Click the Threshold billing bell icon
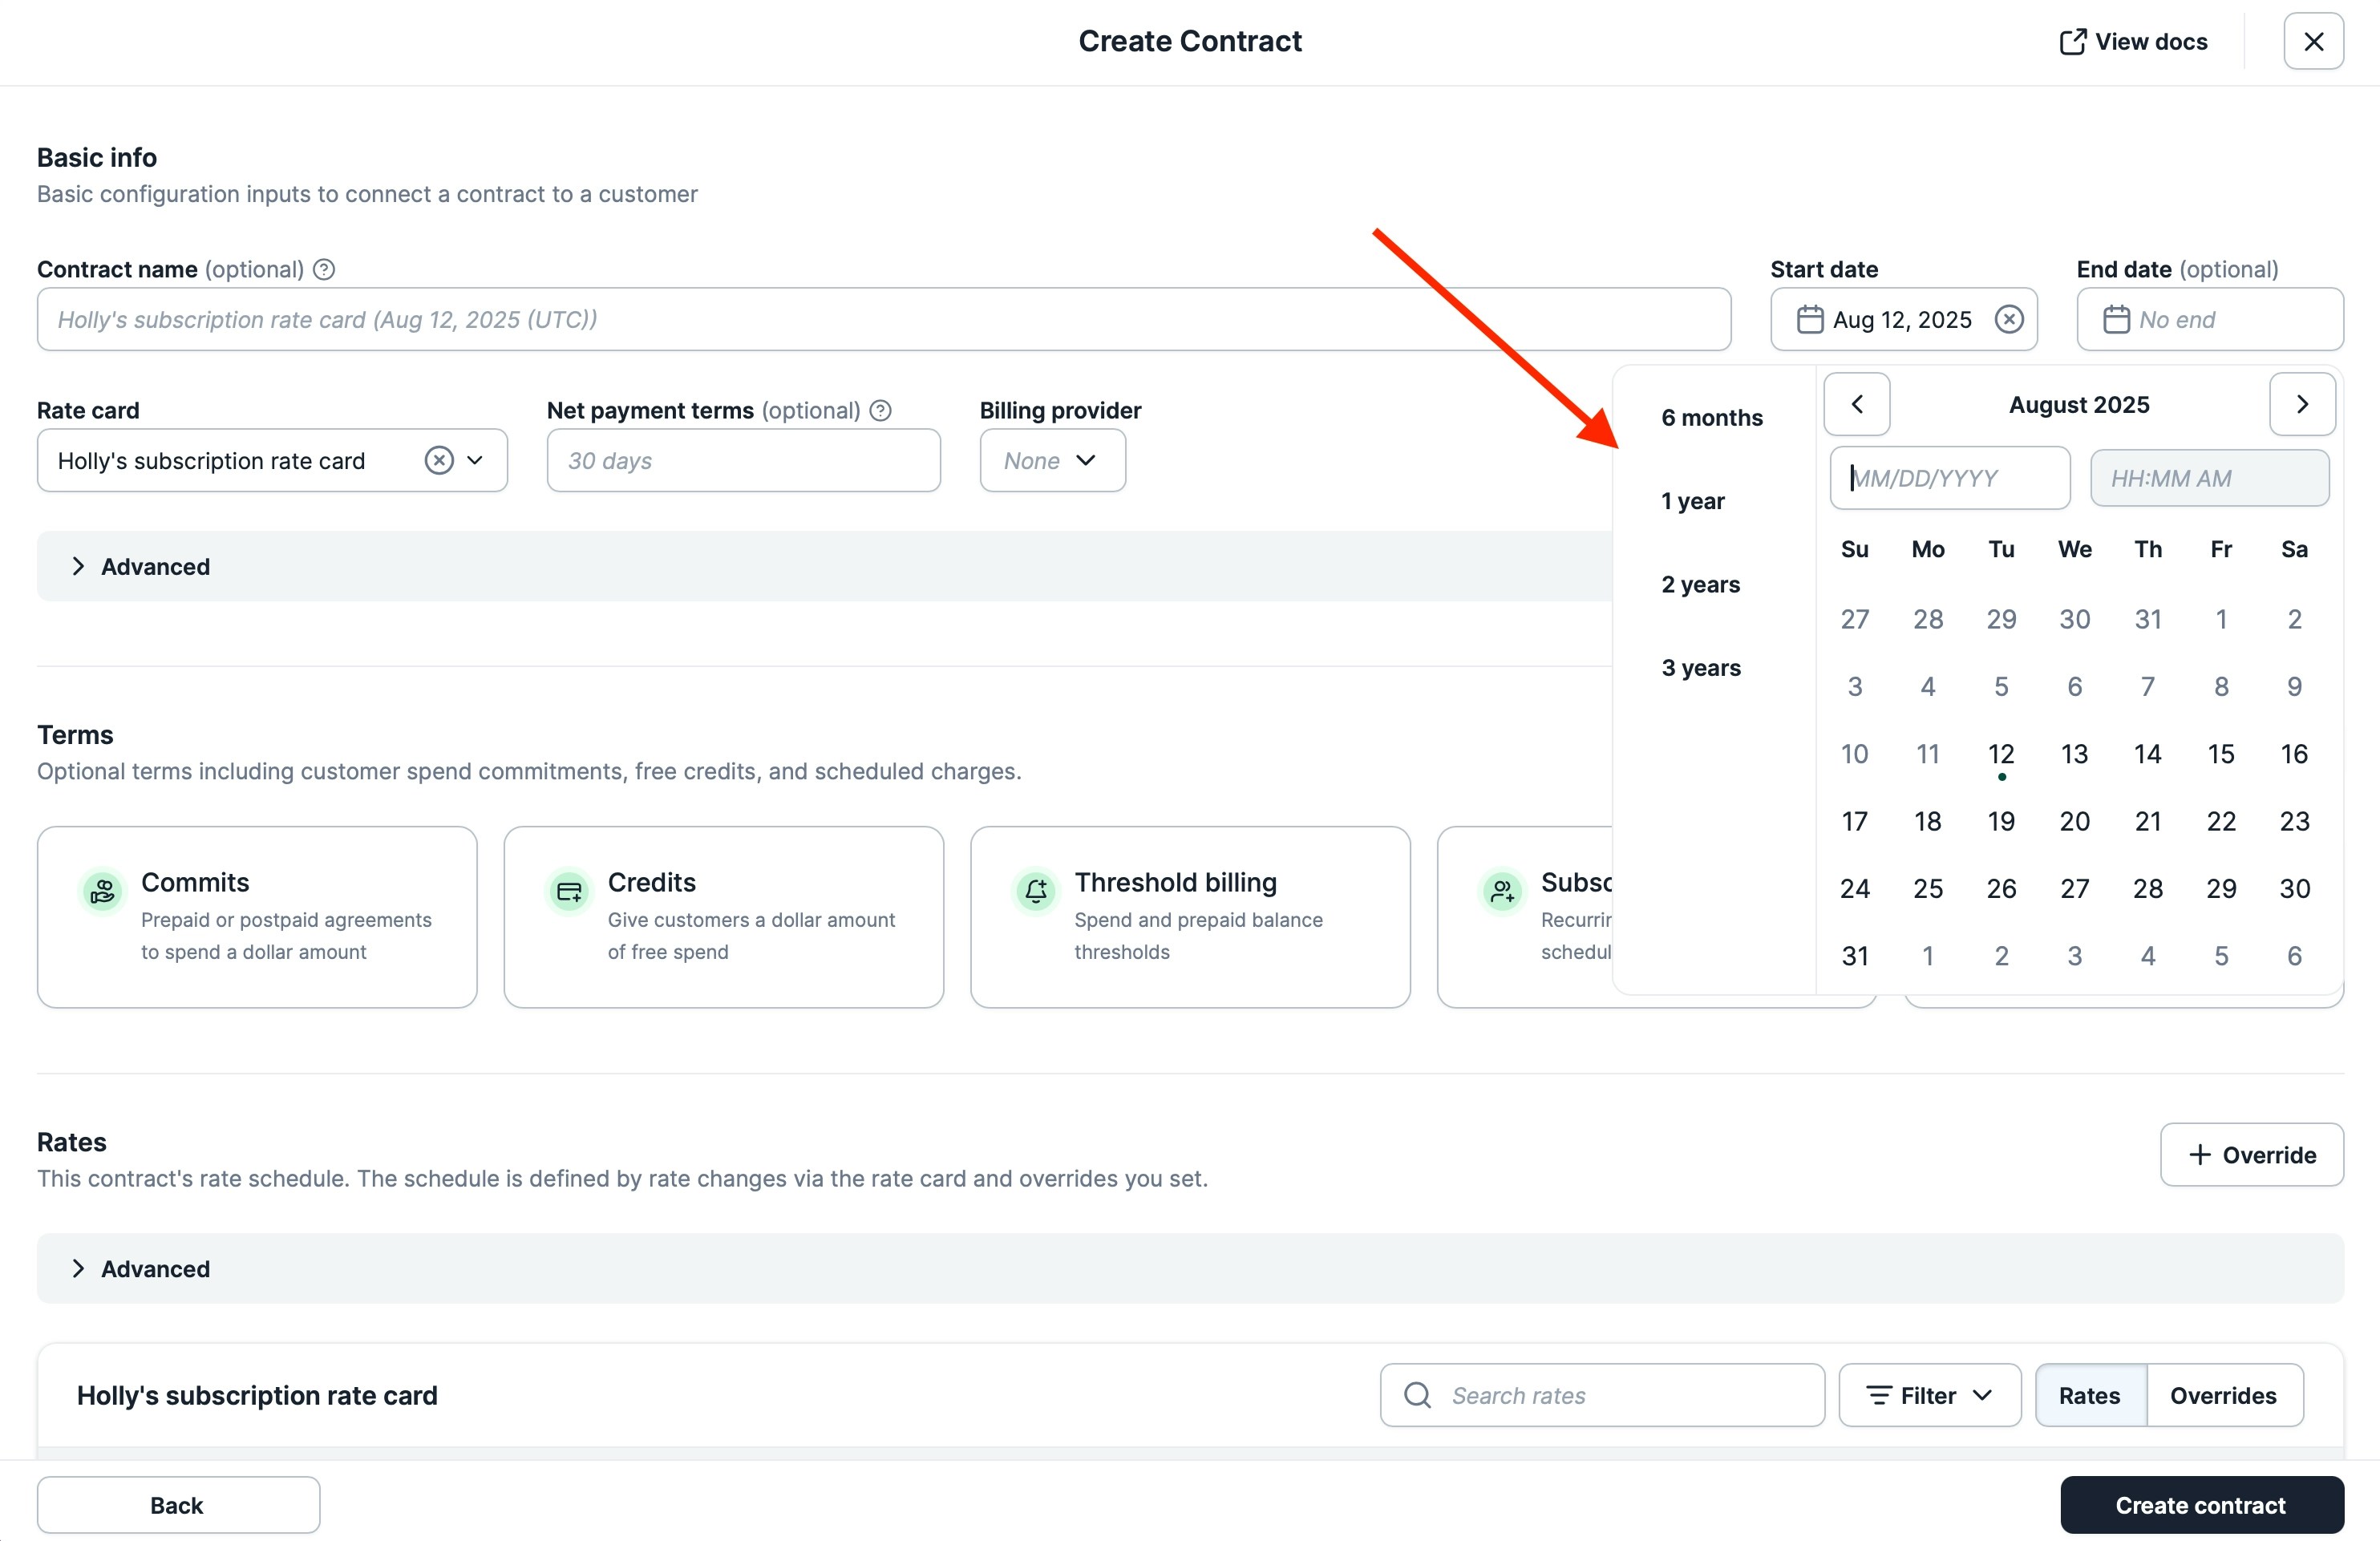 [1035, 891]
